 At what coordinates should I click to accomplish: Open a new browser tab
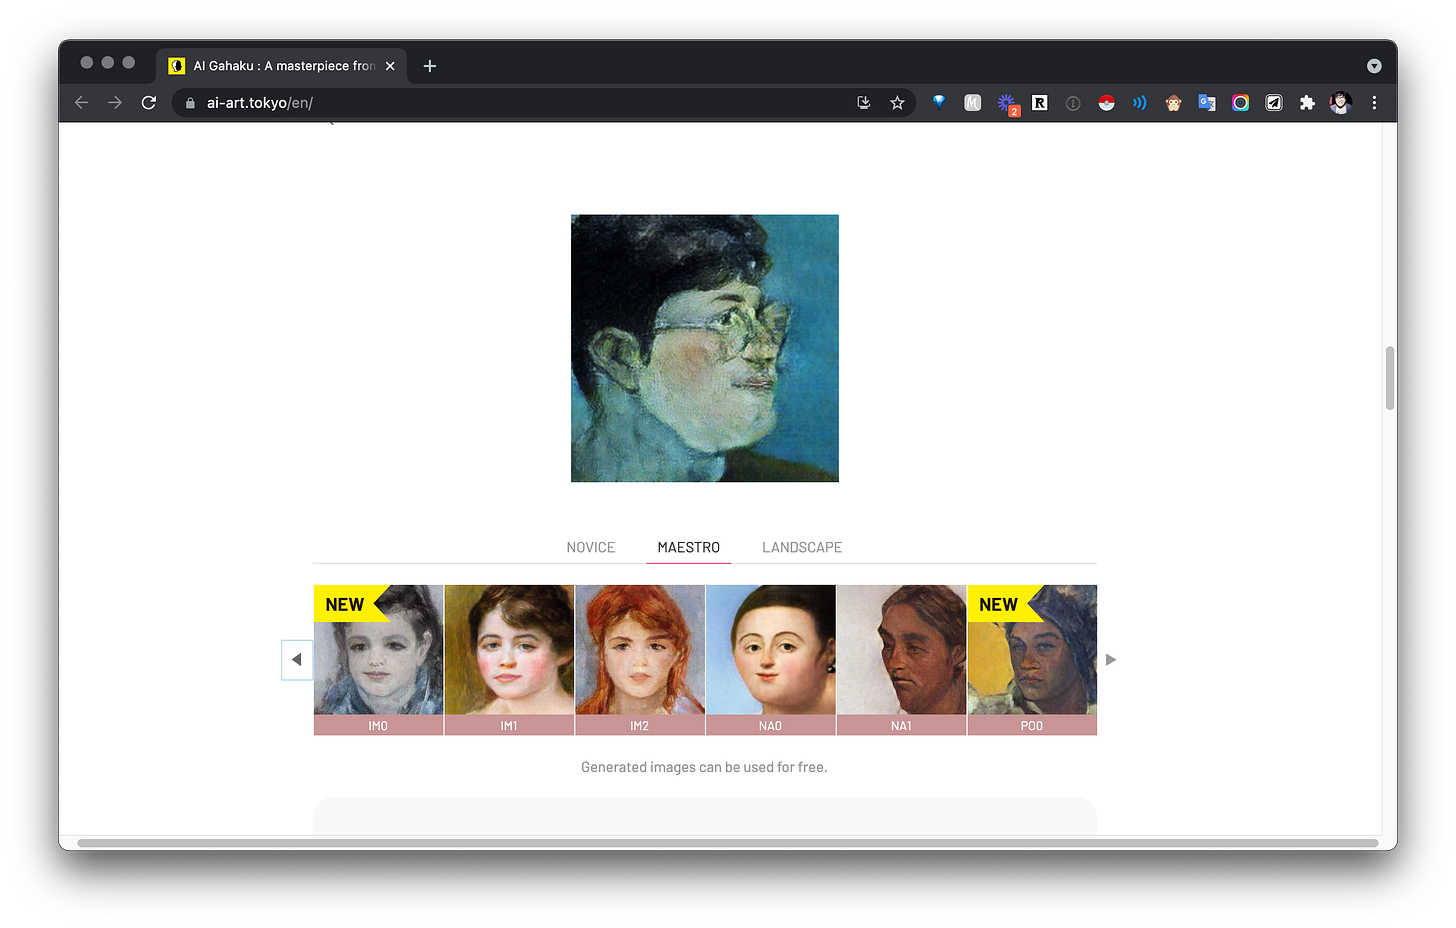[x=430, y=66]
